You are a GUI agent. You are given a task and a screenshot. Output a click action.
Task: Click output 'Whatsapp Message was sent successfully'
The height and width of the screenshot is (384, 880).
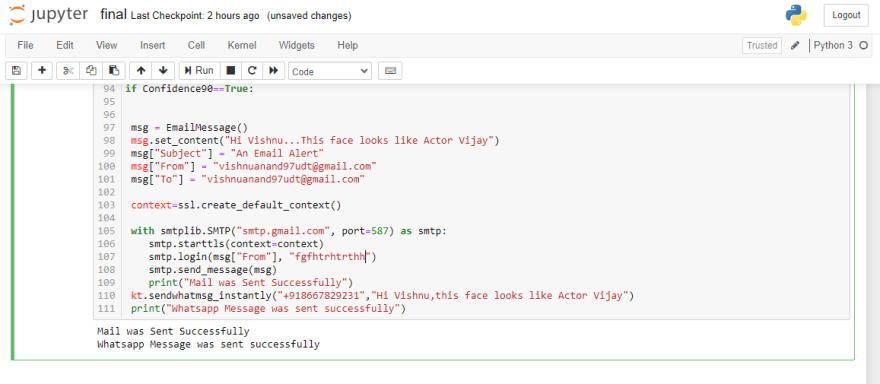coord(208,344)
